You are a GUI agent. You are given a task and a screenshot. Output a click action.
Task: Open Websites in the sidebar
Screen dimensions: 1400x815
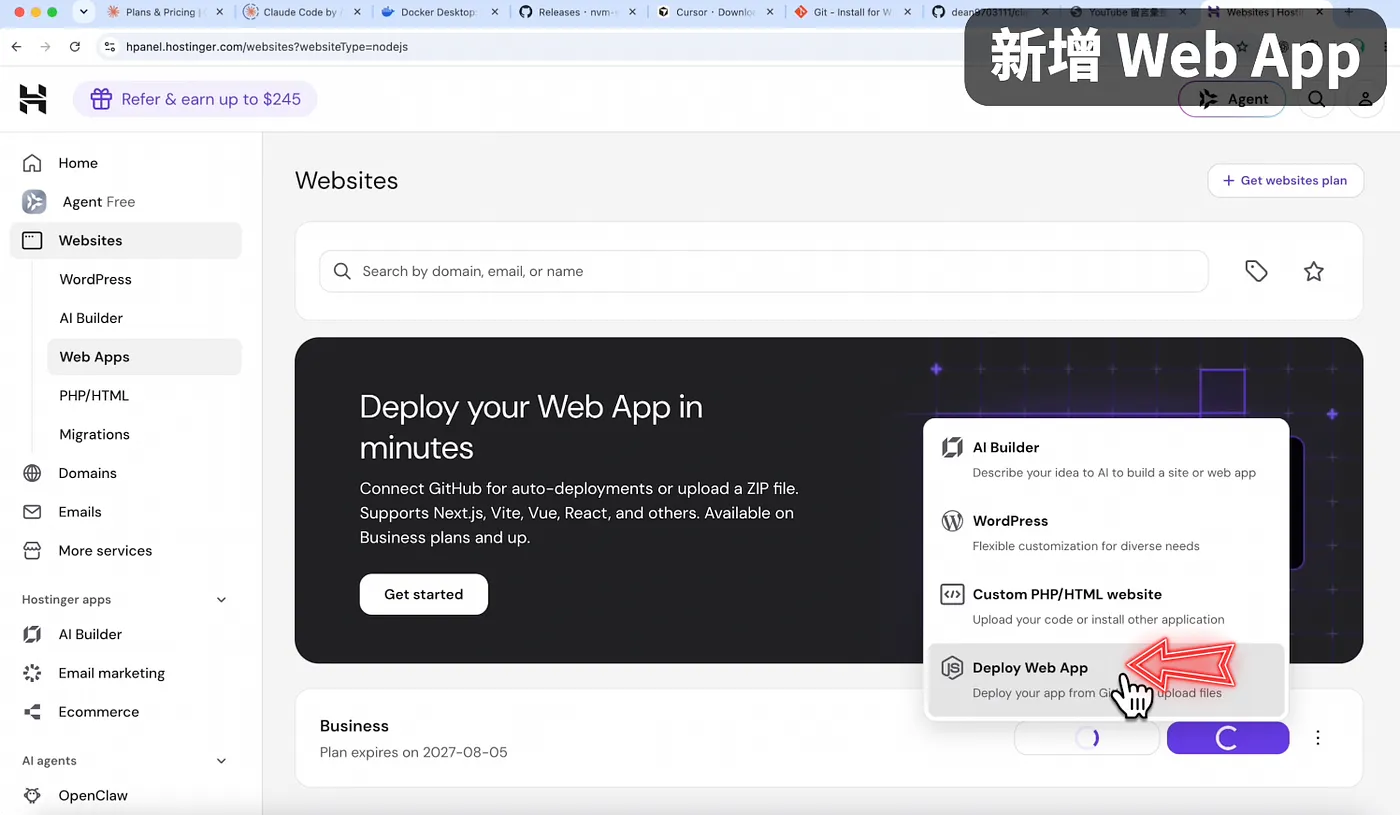126,241
